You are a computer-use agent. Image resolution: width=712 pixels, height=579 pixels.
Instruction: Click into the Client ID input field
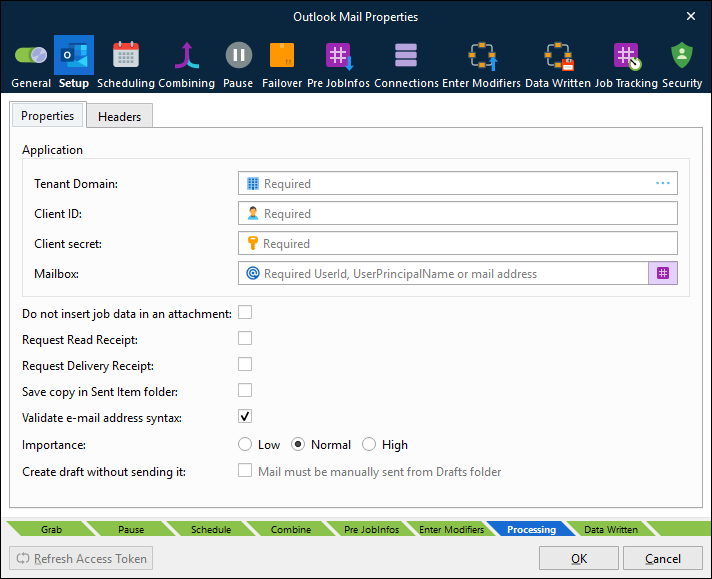pyautogui.click(x=458, y=213)
